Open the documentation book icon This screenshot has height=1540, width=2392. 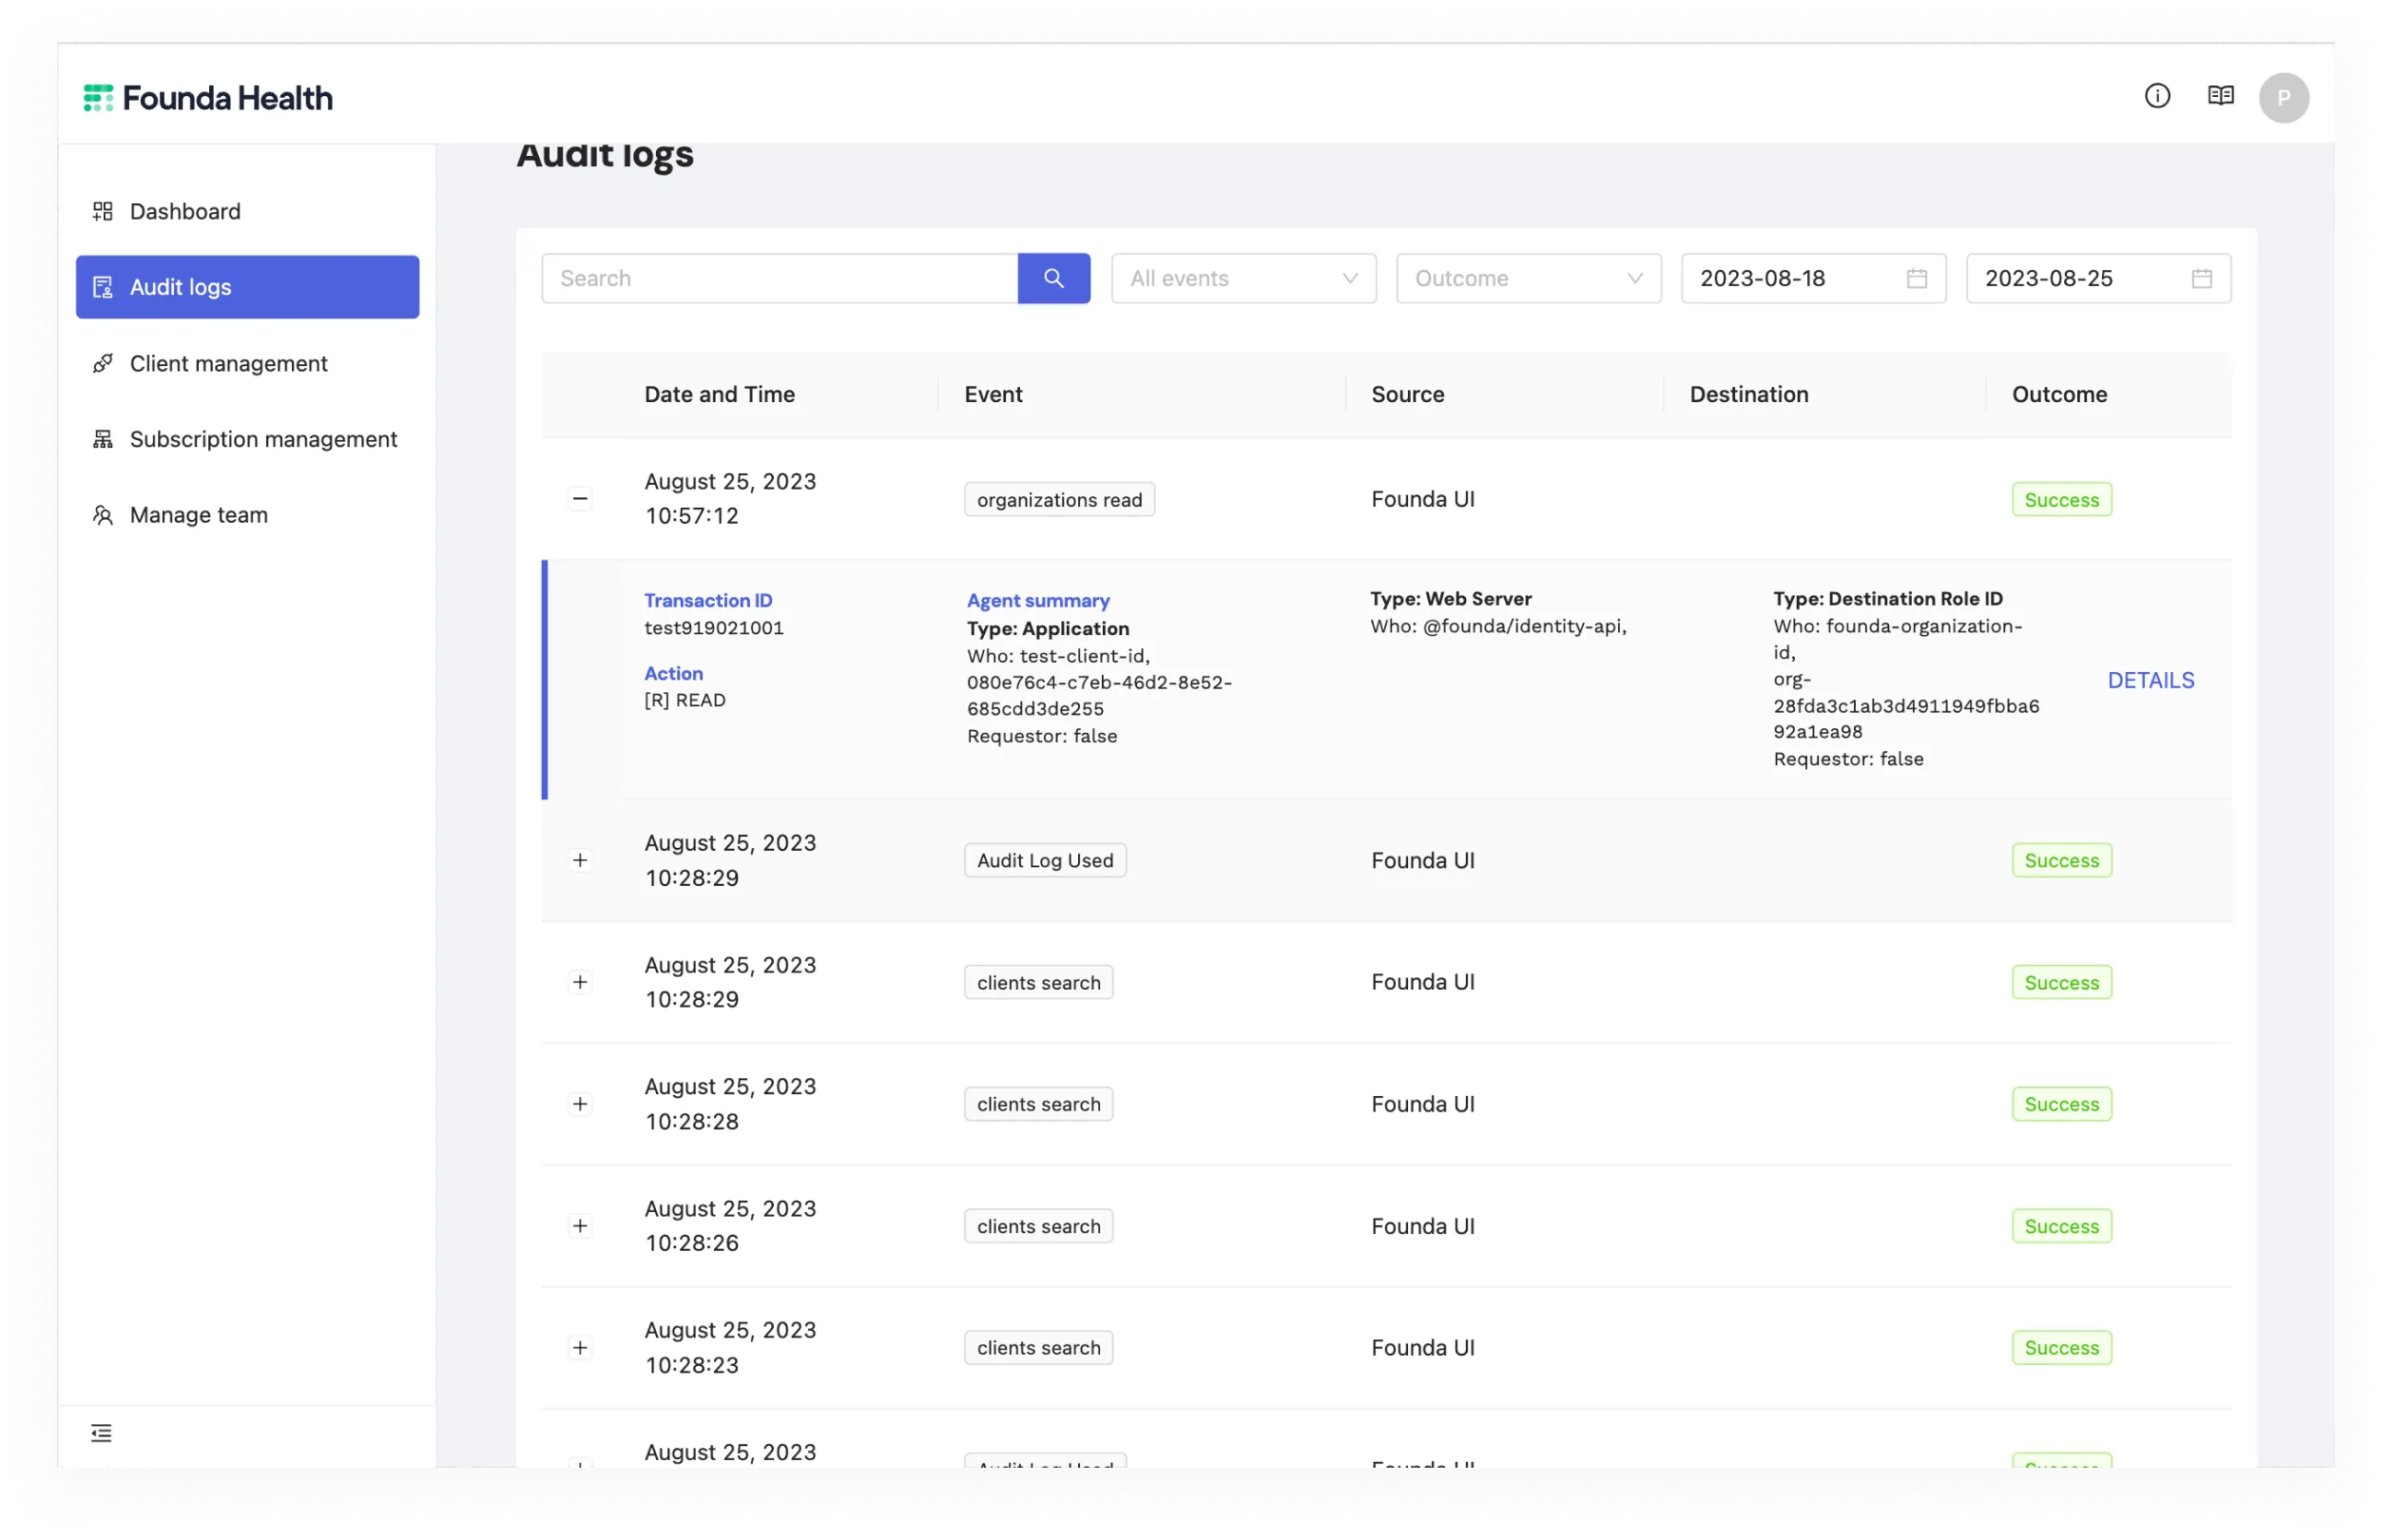point(2220,96)
